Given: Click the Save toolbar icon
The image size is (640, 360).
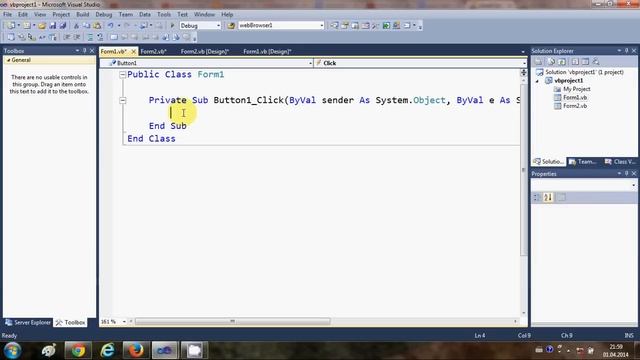Looking at the screenshot, I should click(x=53, y=25).
